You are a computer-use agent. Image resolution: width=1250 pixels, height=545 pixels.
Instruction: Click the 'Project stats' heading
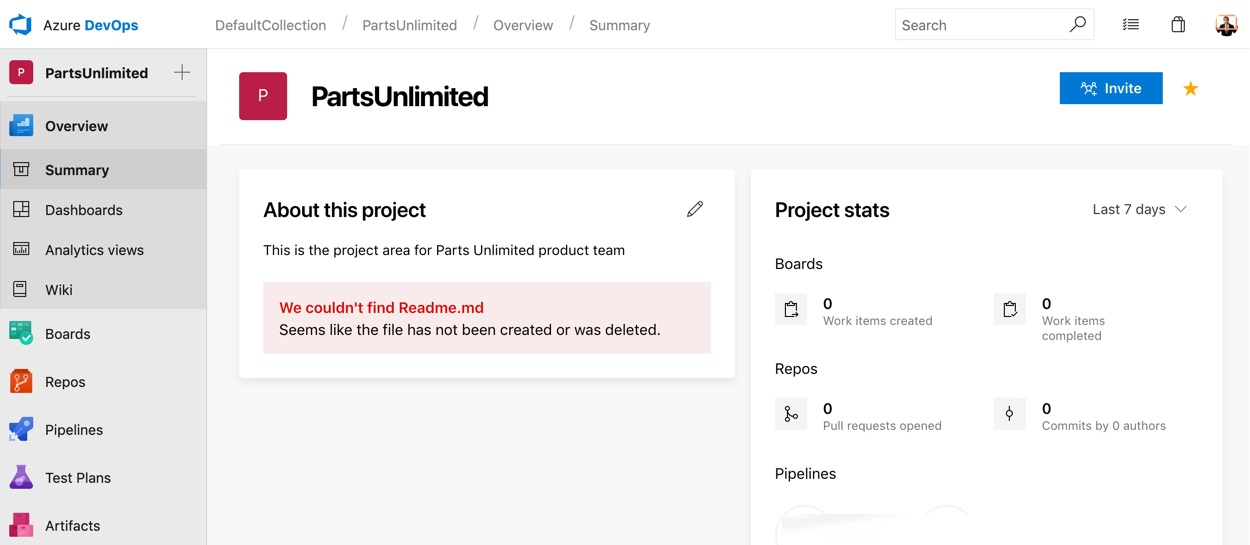(832, 210)
